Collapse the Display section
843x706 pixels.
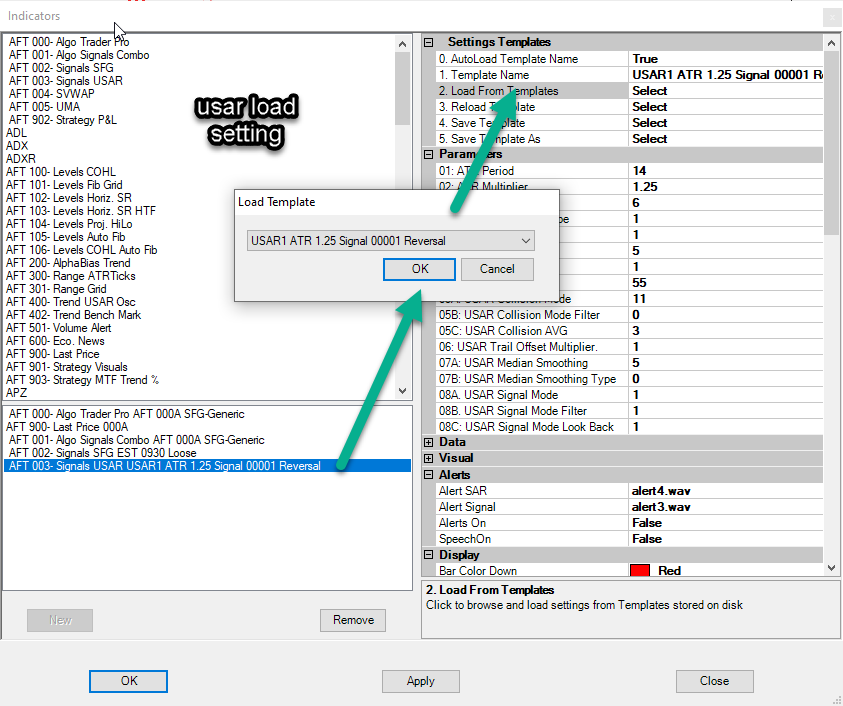click(x=430, y=555)
